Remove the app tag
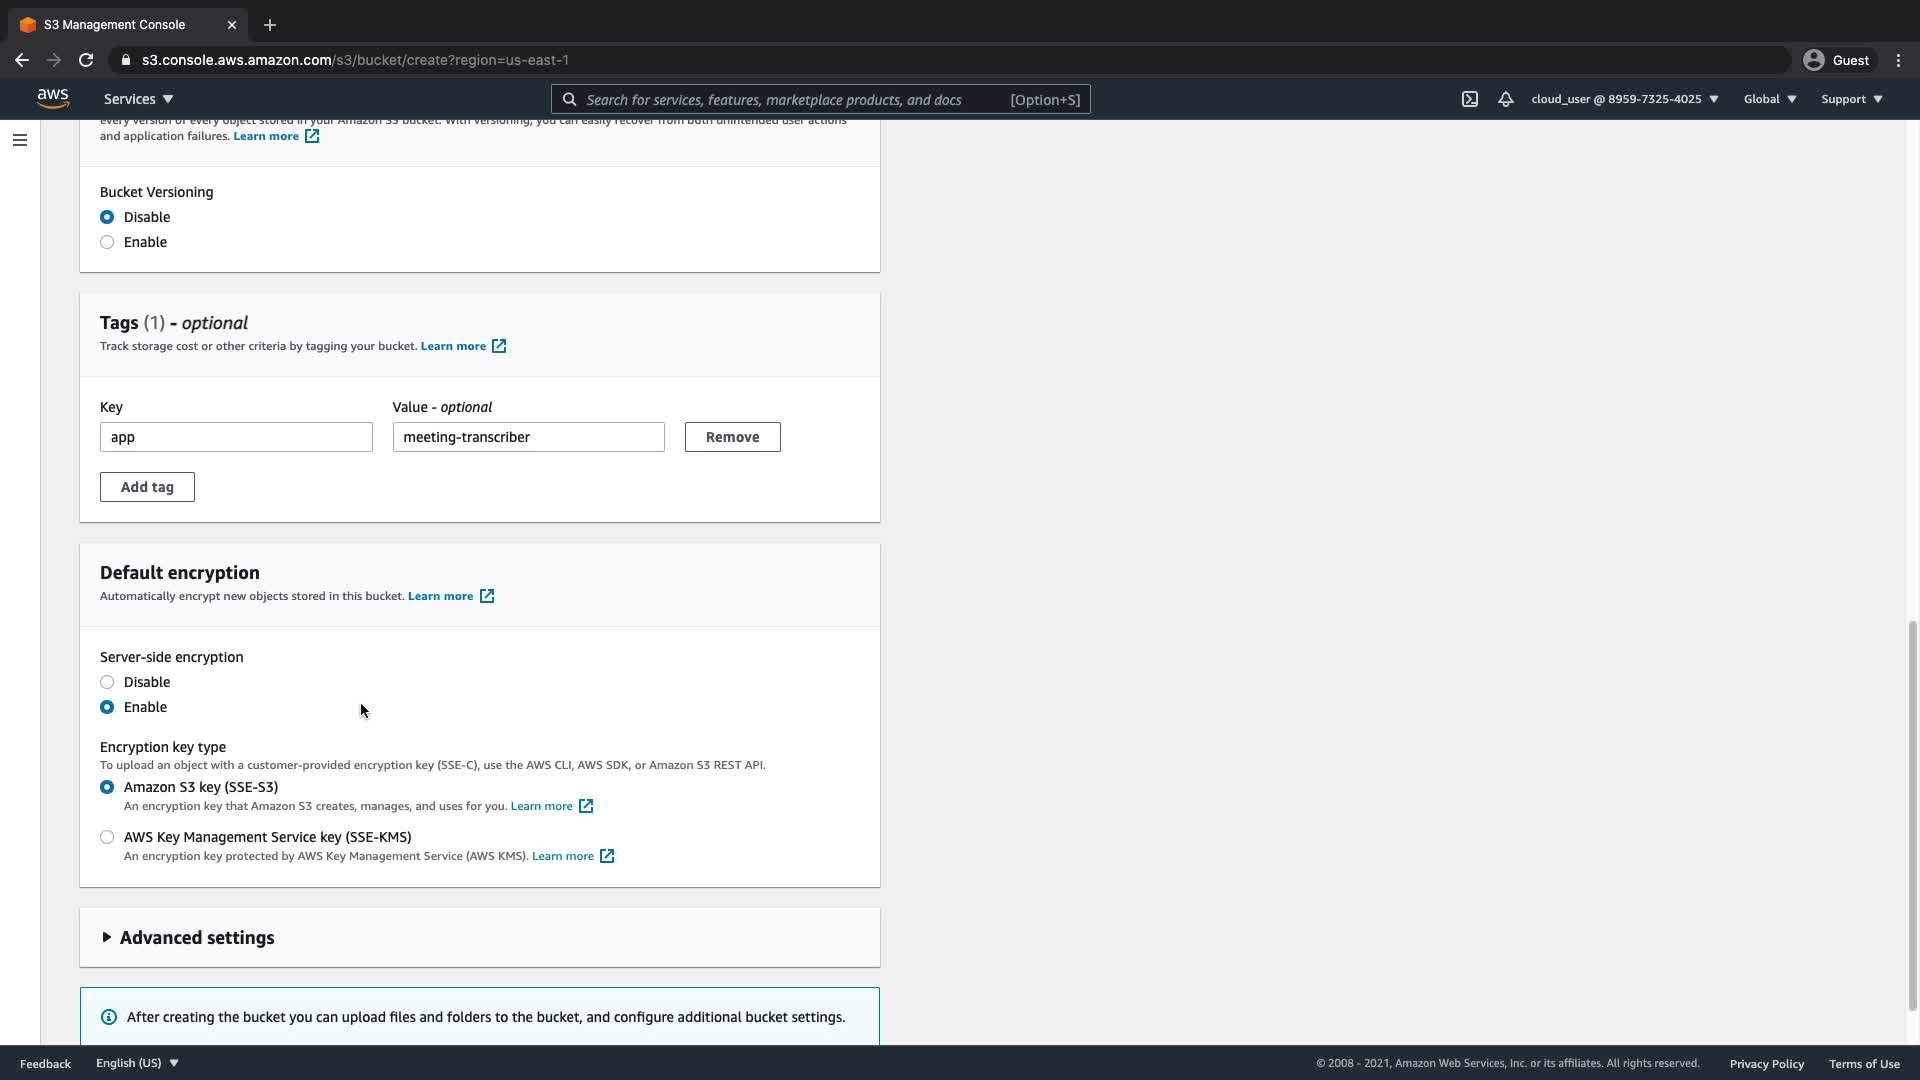 pos(732,437)
